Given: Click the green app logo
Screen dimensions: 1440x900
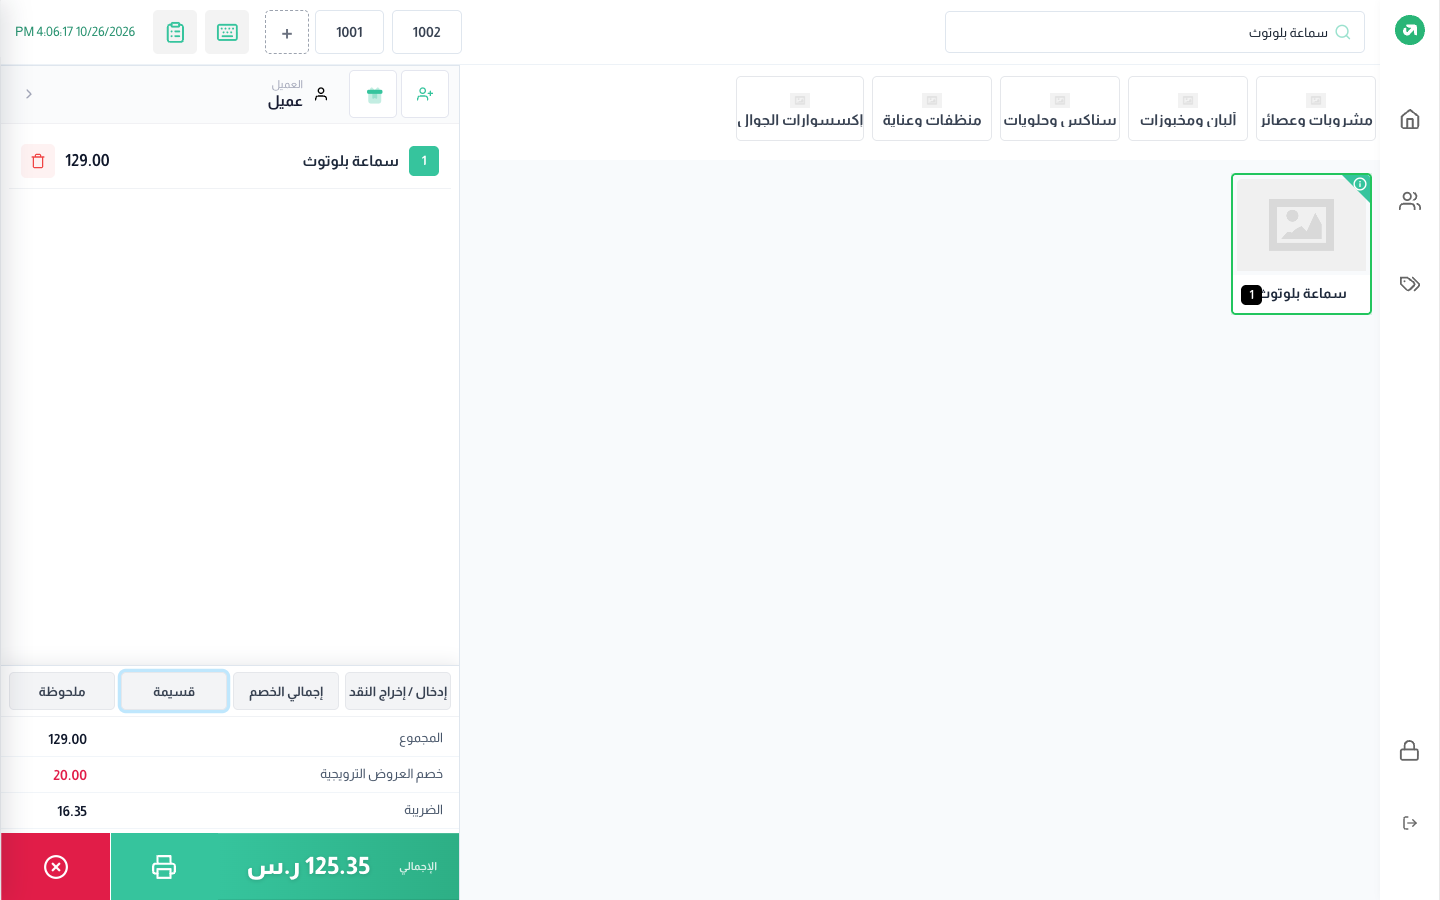Looking at the screenshot, I should click(x=1410, y=30).
